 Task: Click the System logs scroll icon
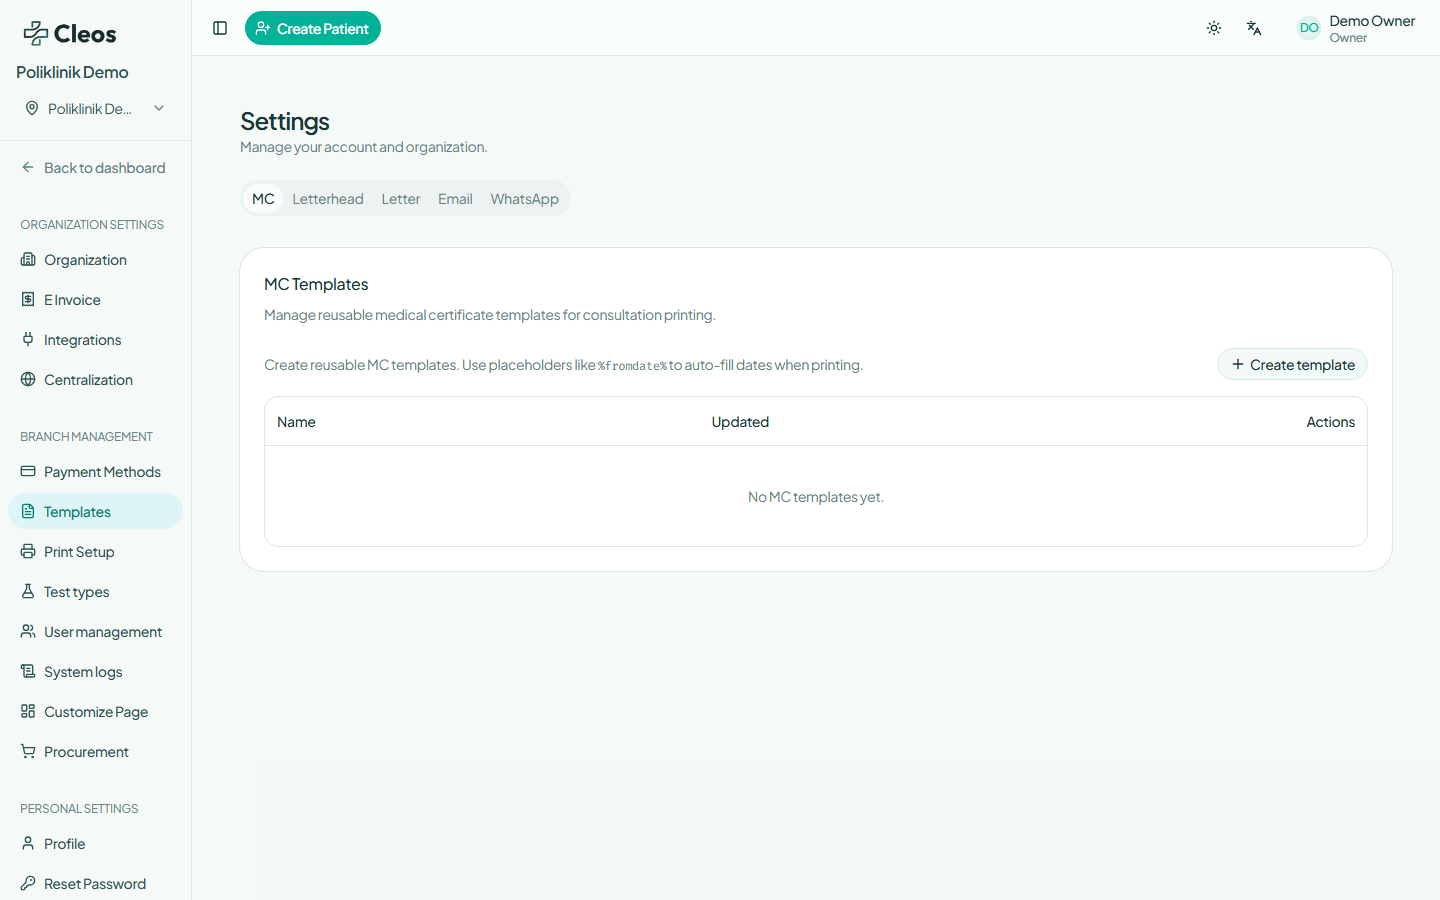pos(28,672)
